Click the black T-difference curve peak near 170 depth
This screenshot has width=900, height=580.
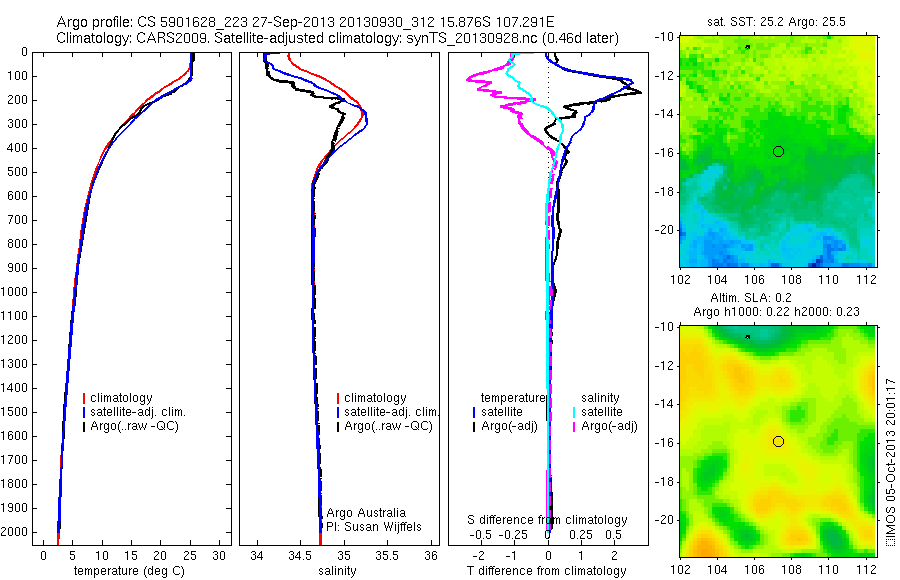(638, 92)
